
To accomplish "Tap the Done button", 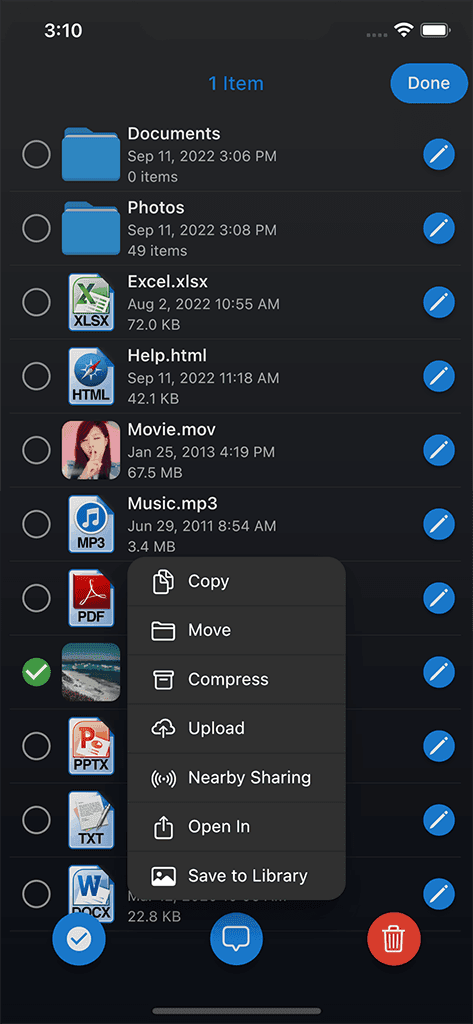I will tap(429, 83).
